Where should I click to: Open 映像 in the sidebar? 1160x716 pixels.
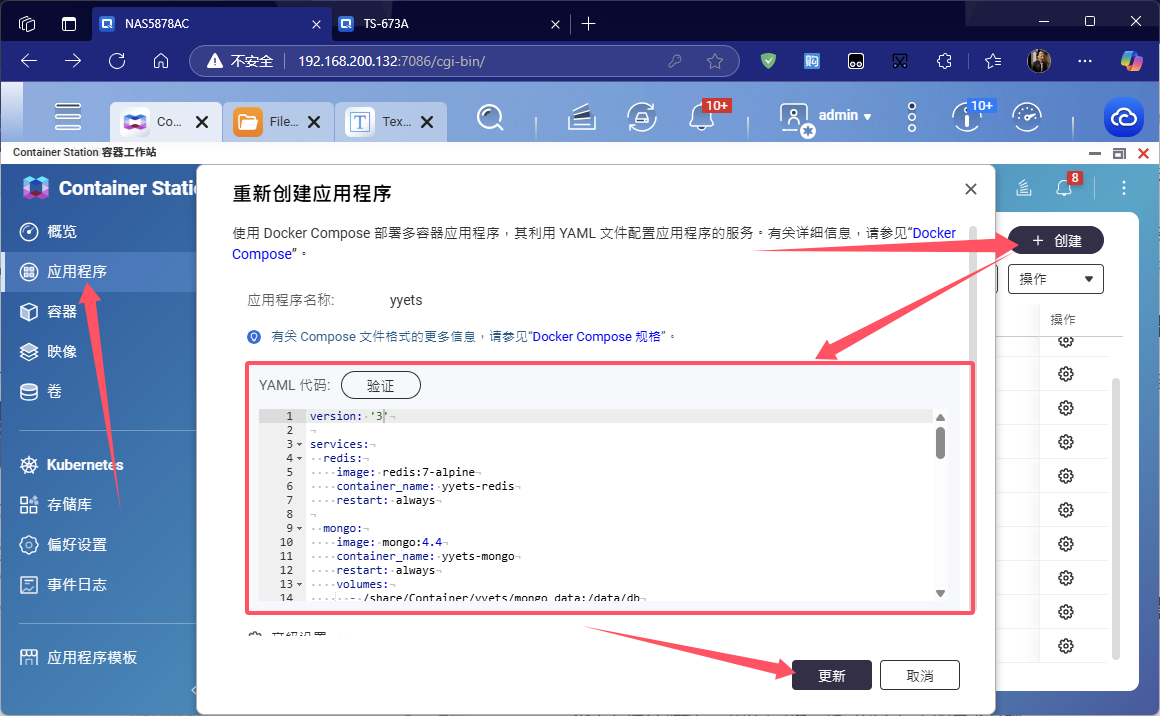(x=62, y=352)
